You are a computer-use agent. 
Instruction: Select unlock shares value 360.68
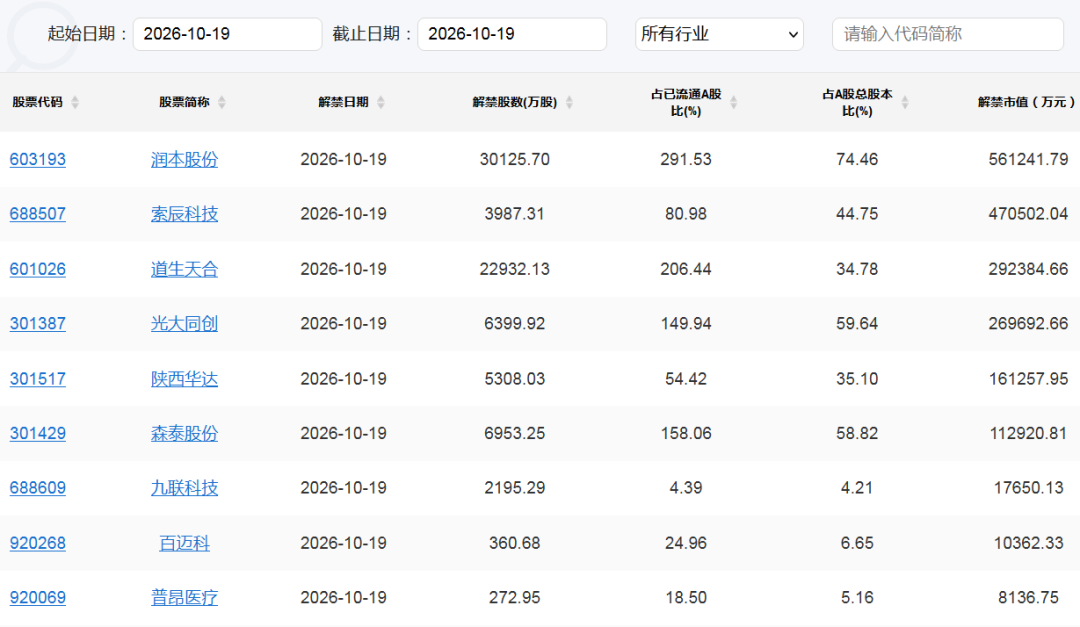point(515,543)
